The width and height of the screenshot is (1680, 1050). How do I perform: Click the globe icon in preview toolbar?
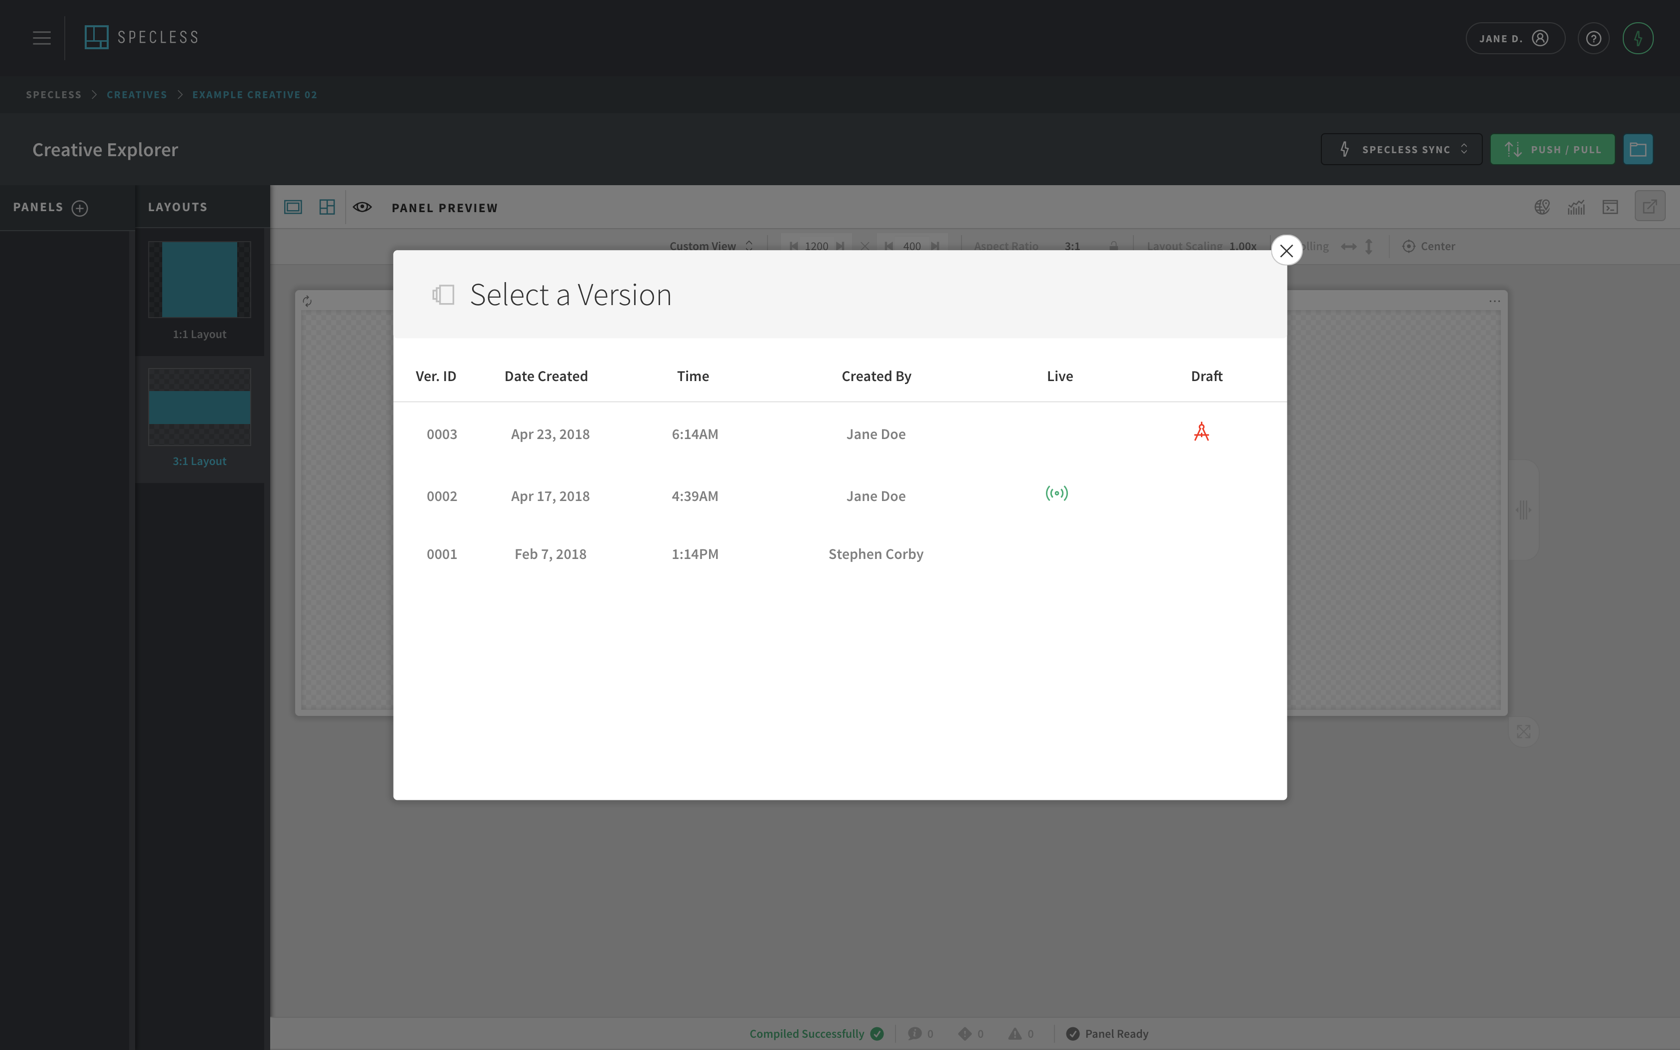(1542, 207)
